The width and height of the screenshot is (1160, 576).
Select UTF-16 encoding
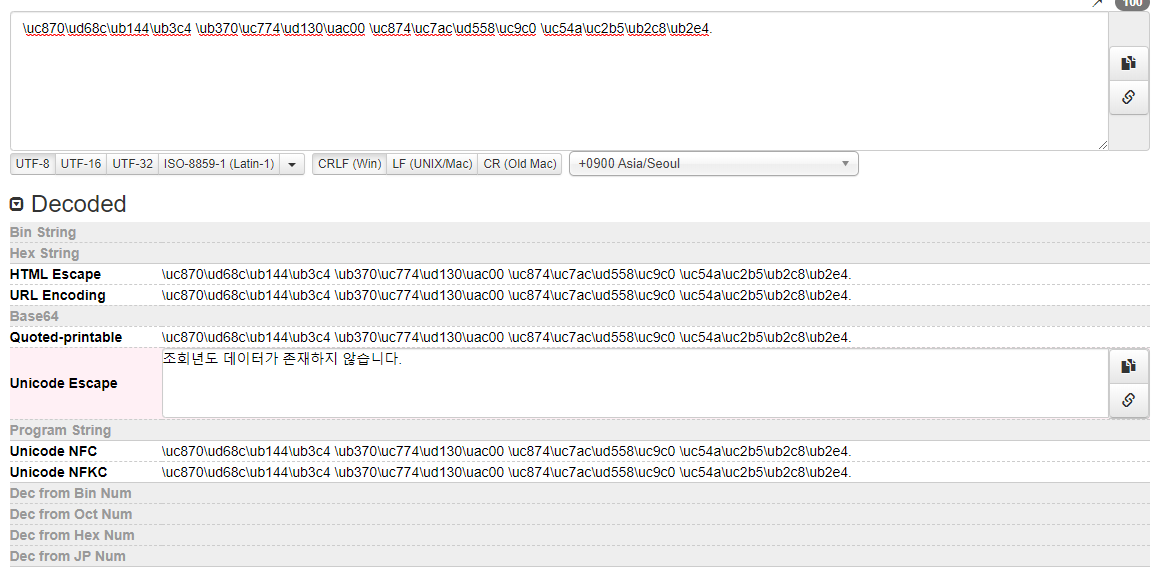click(x=81, y=163)
